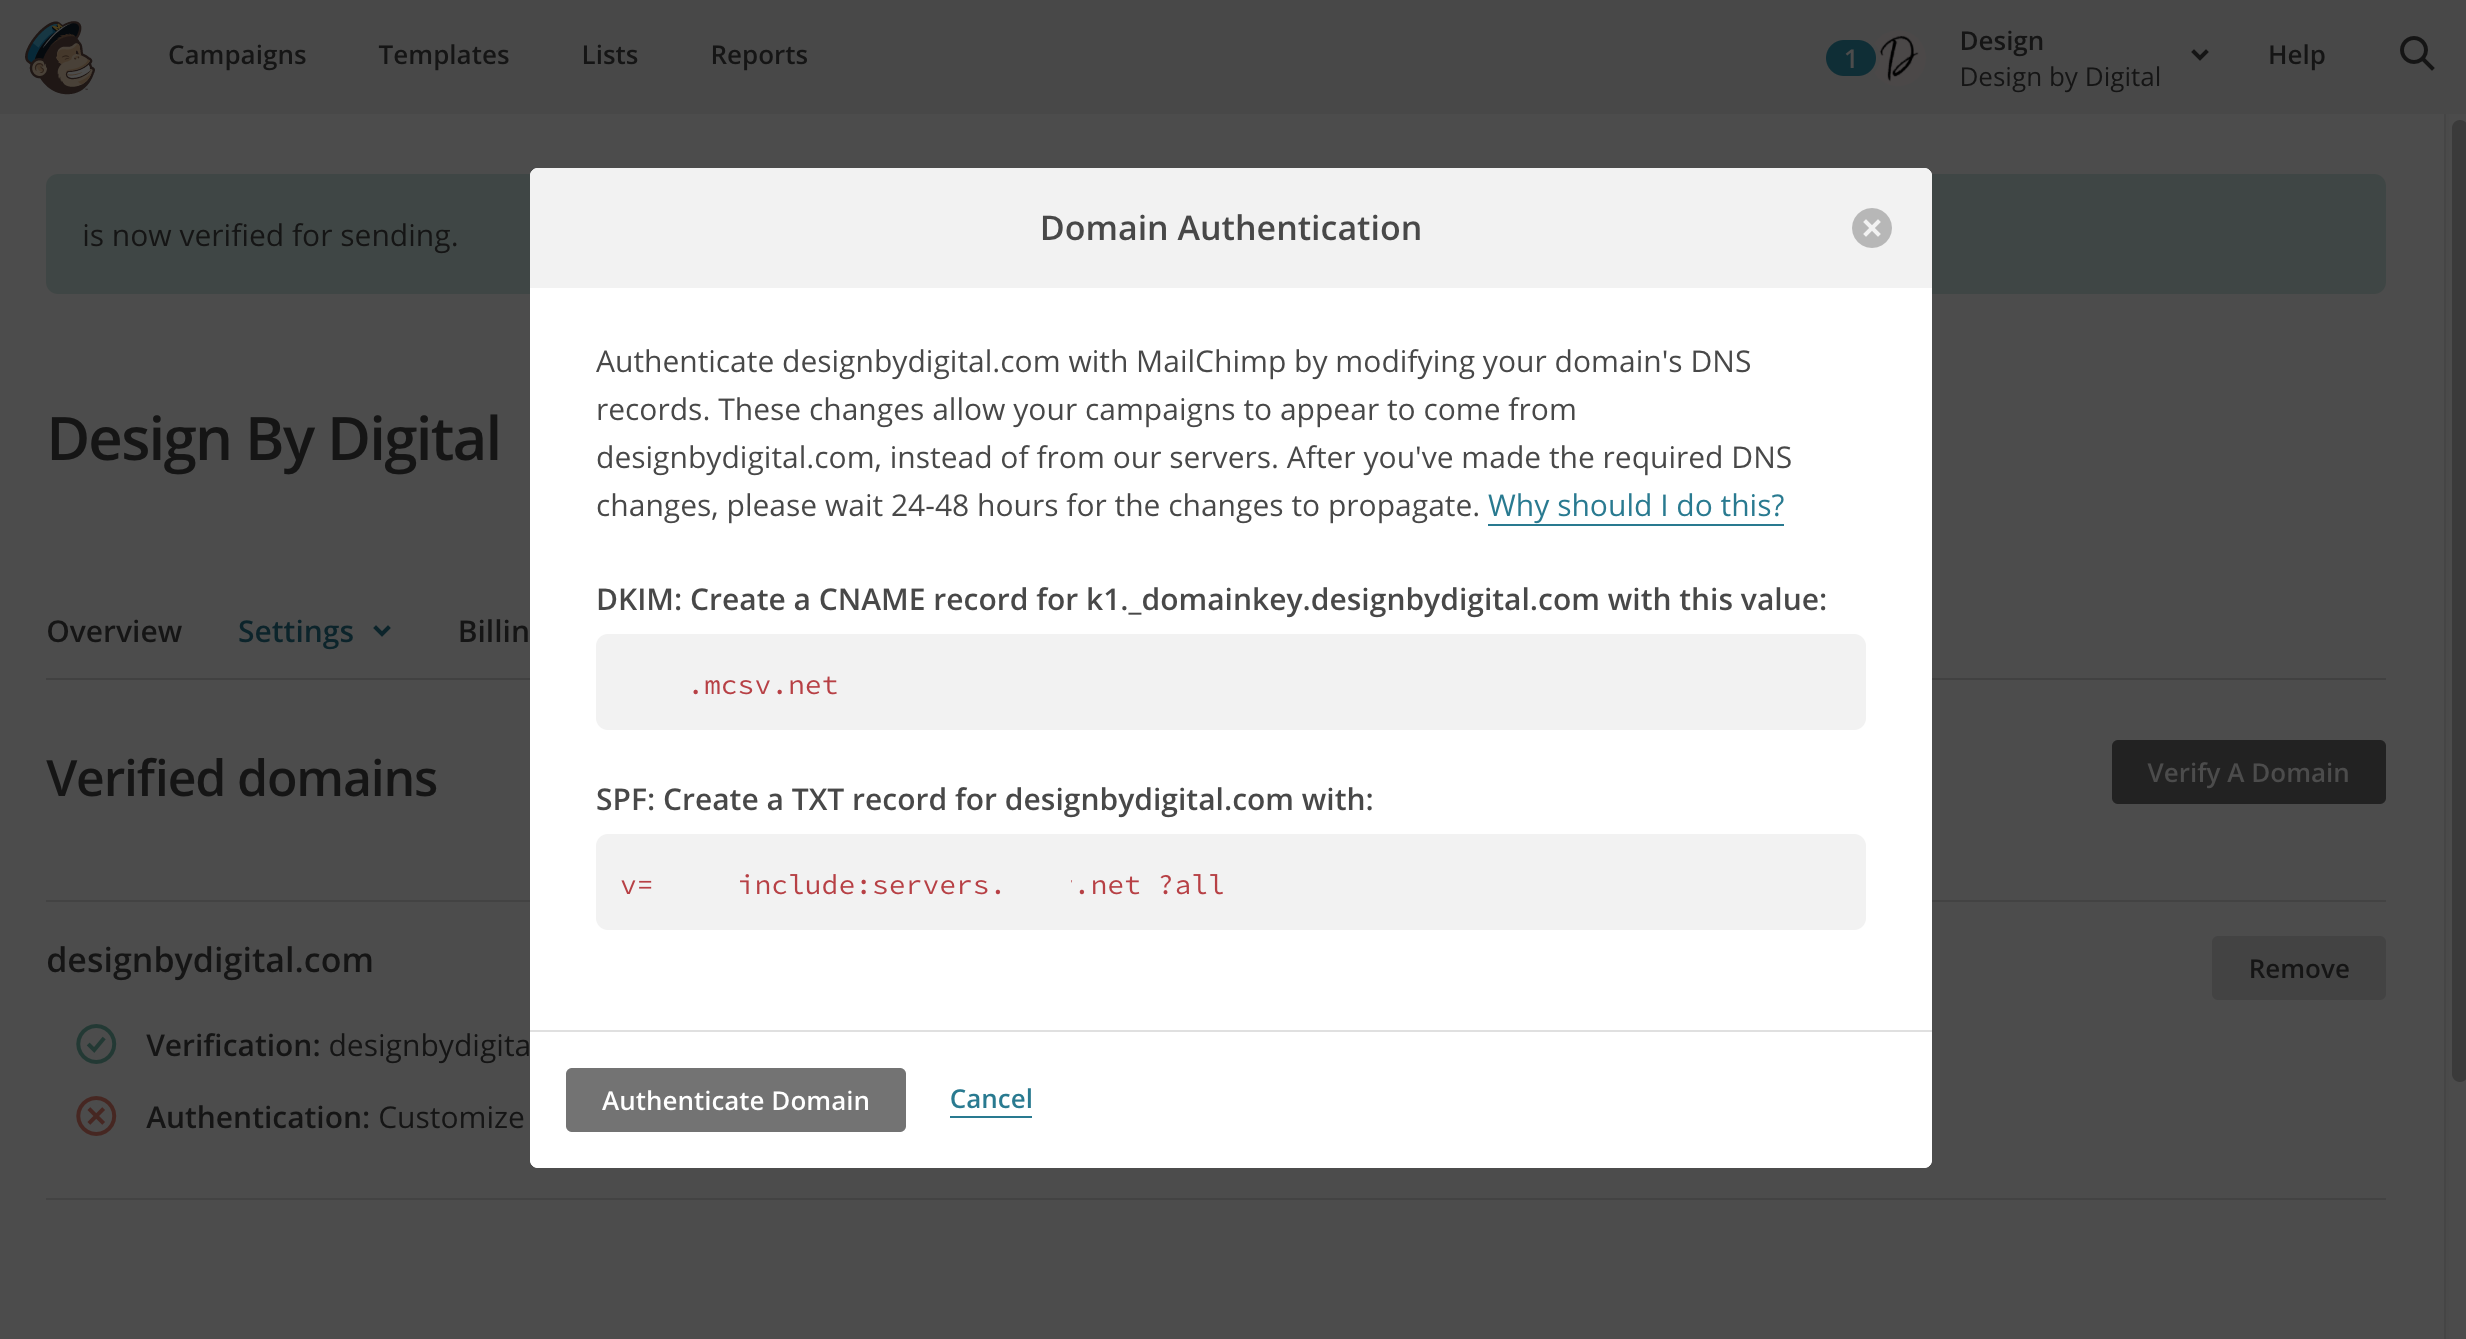This screenshot has height=1339, width=2466.
Task: Click the MailChimp Freddie logo
Action: pyautogui.click(x=60, y=57)
